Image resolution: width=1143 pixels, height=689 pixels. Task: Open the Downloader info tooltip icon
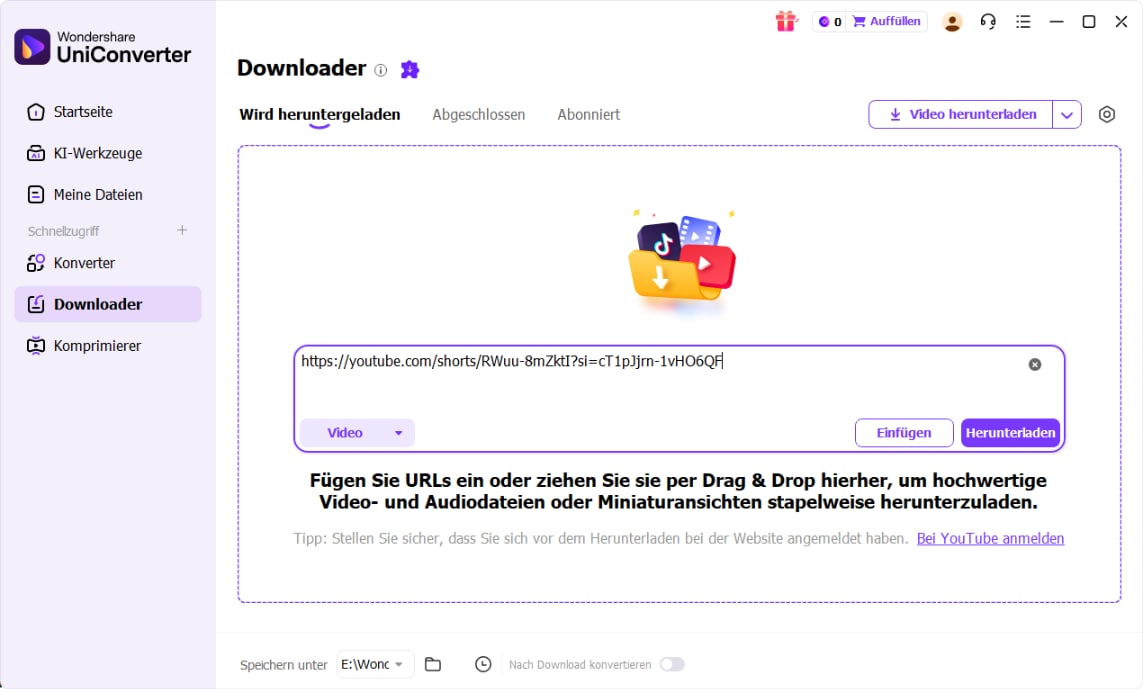pyautogui.click(x=380, y=70)
